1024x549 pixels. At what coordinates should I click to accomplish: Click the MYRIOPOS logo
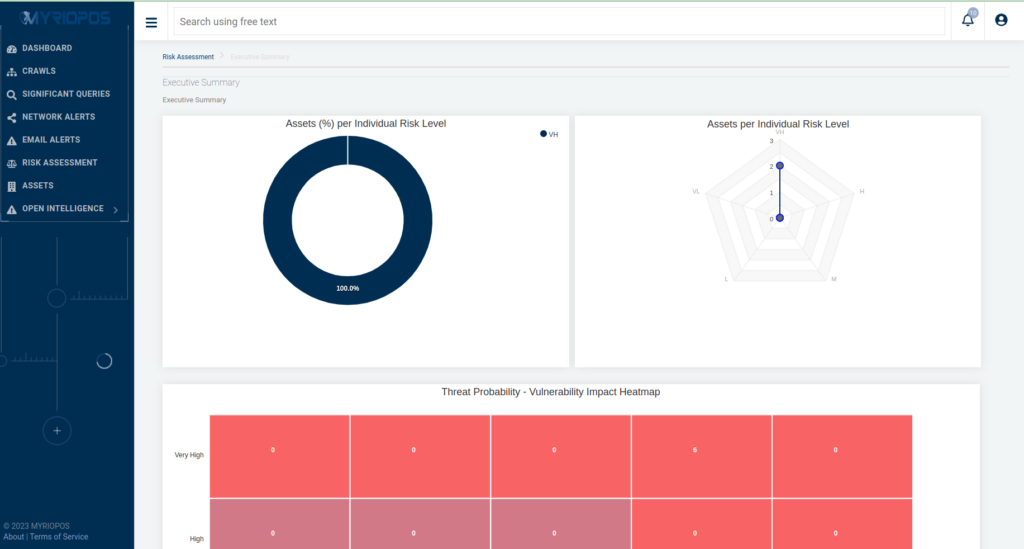[x=65, y=18]
